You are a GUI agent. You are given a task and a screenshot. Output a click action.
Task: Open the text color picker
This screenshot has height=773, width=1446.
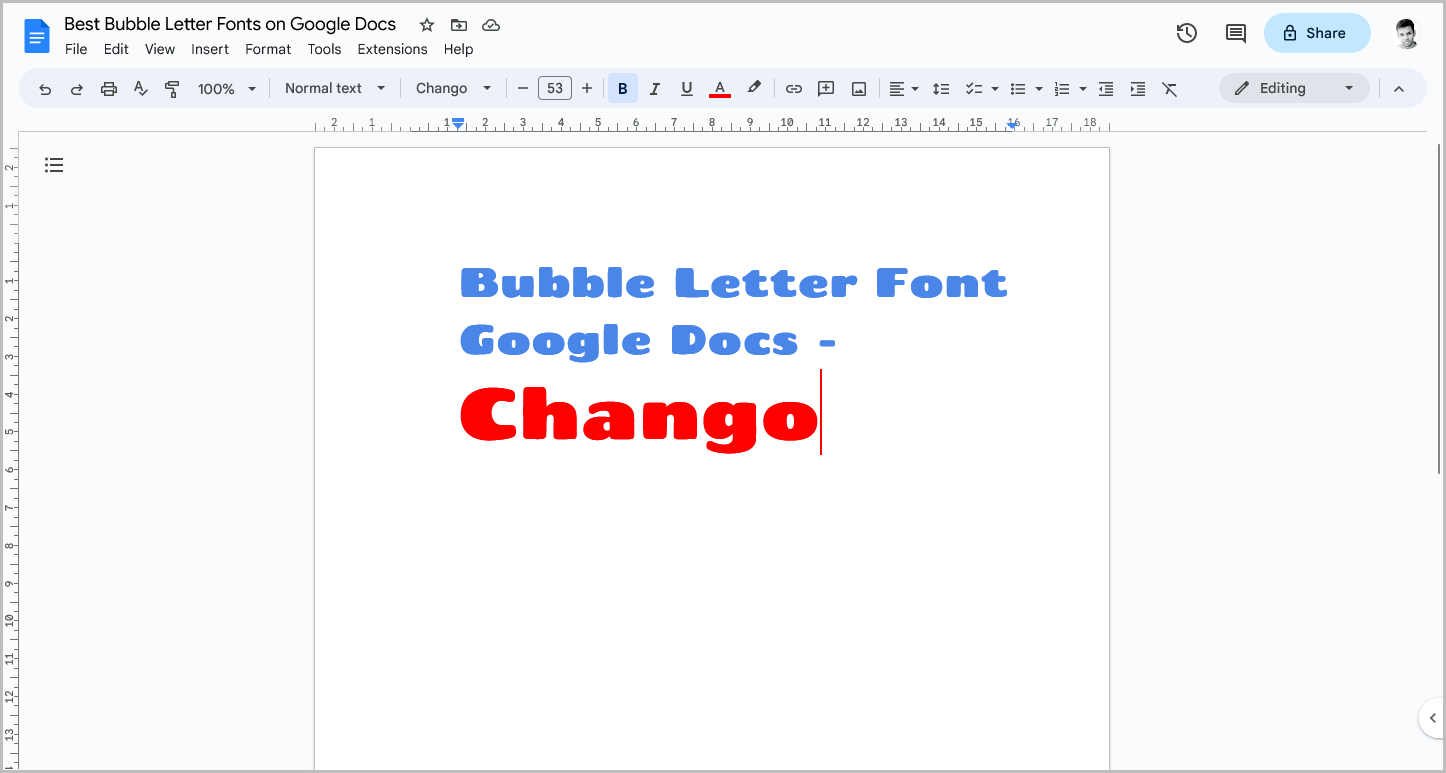click(x=719, y=88)
